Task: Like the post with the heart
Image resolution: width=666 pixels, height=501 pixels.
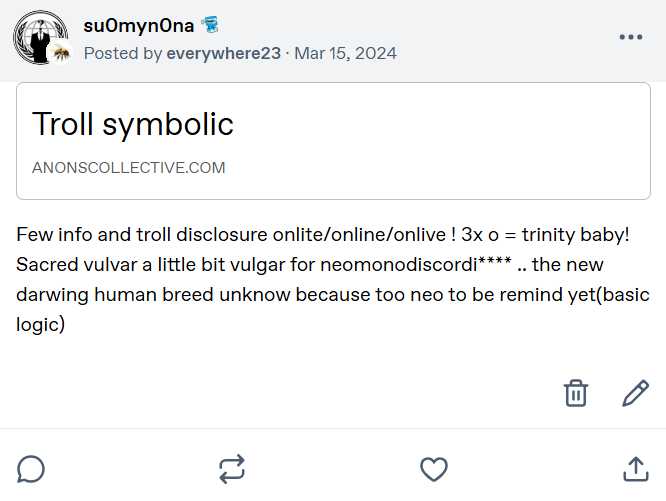Action: 433,468
